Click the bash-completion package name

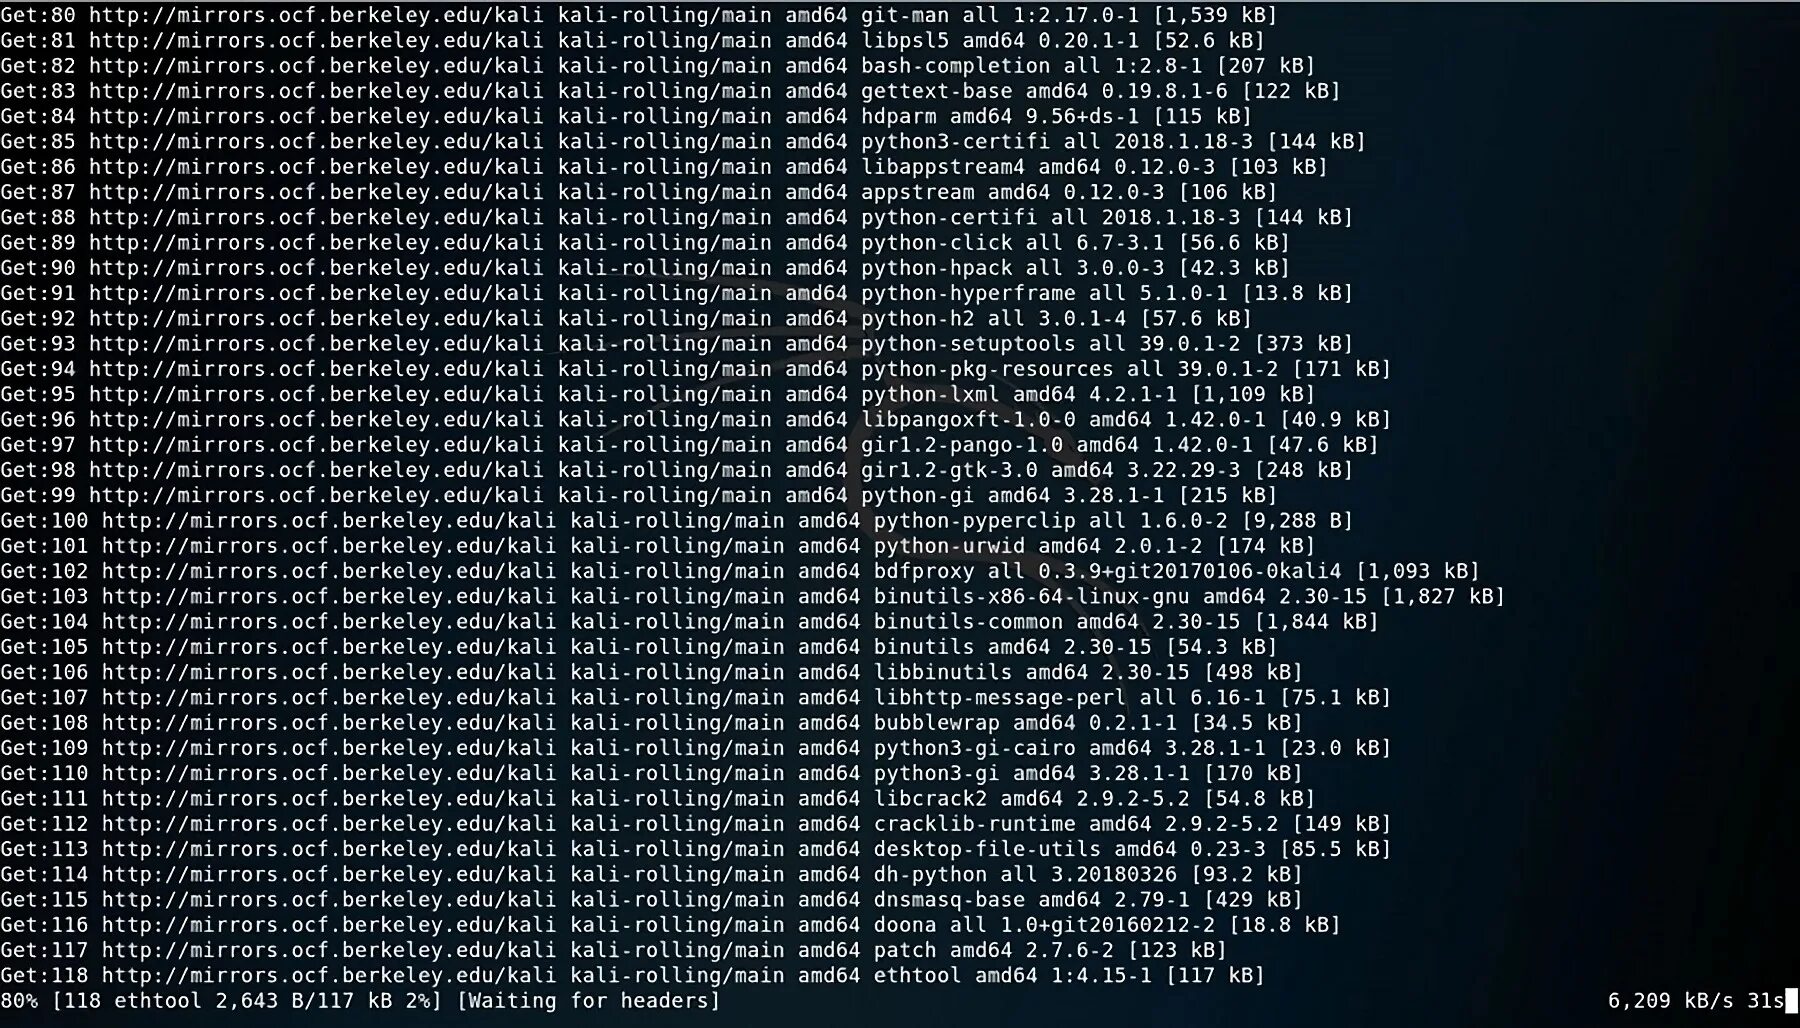955,66
